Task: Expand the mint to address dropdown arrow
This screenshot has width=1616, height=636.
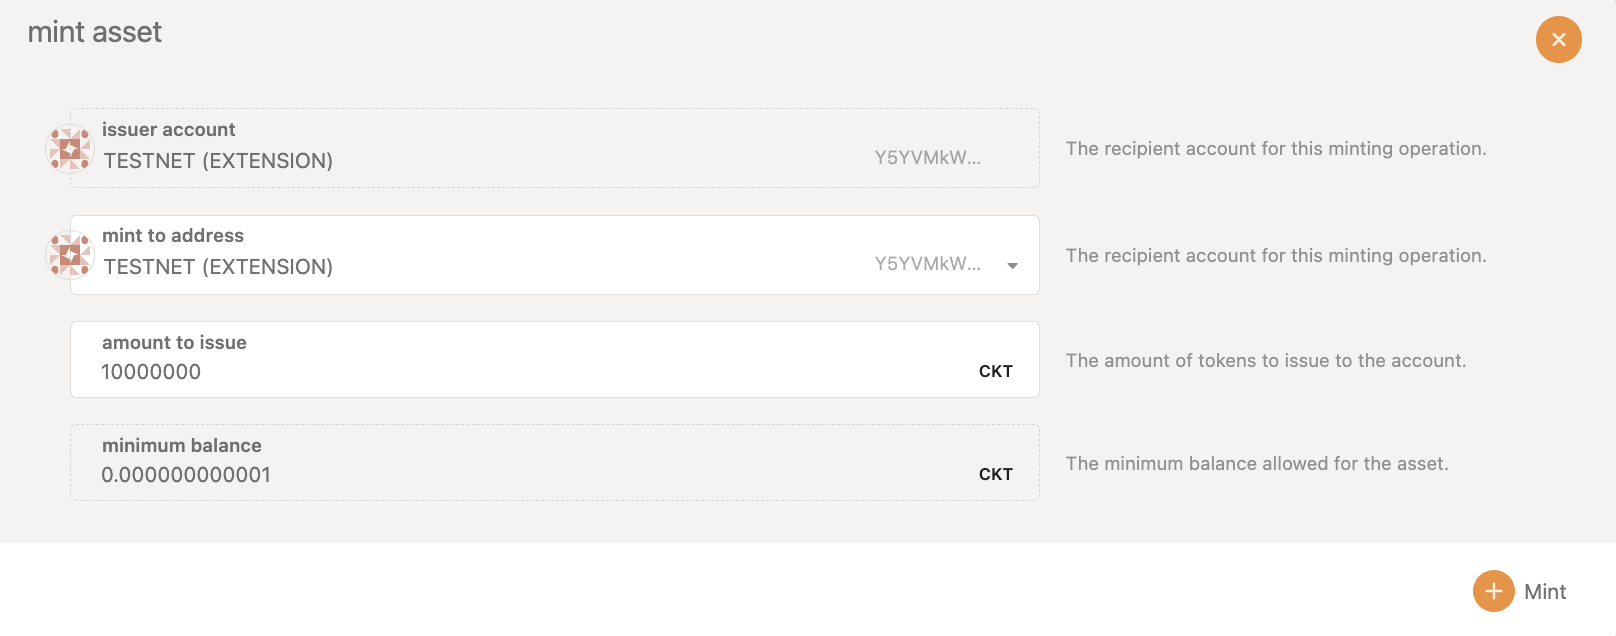Action: coord(1012,266)
